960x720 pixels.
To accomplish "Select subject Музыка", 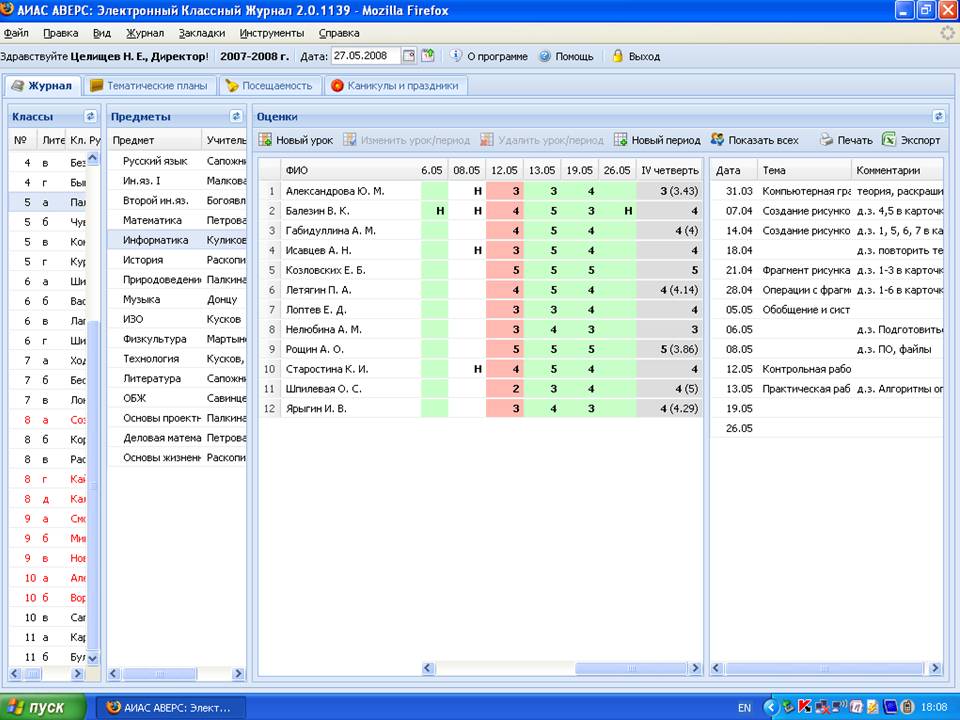I will (x=177, y=299).
